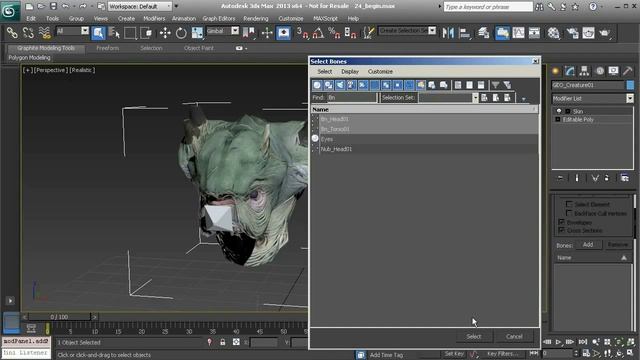Toggle Backface Cull Vertices checkbox
This screenshot has height=360, width=640.
click(569, 213)
